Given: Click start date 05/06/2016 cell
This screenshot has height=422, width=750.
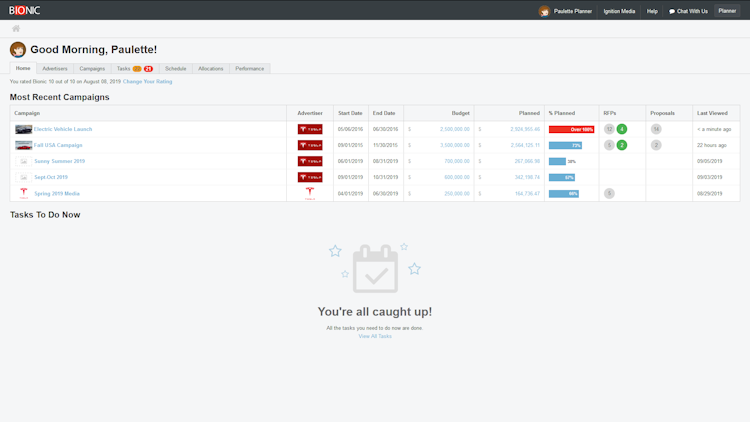Looking at the screenshot, I should (x=350, y=129).
